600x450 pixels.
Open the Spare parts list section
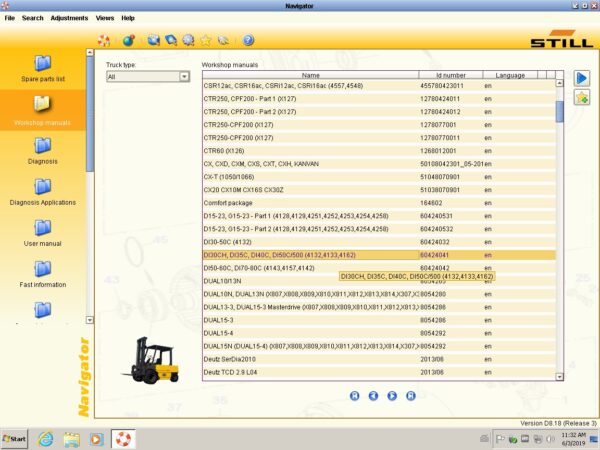click(x=43, y=69)
